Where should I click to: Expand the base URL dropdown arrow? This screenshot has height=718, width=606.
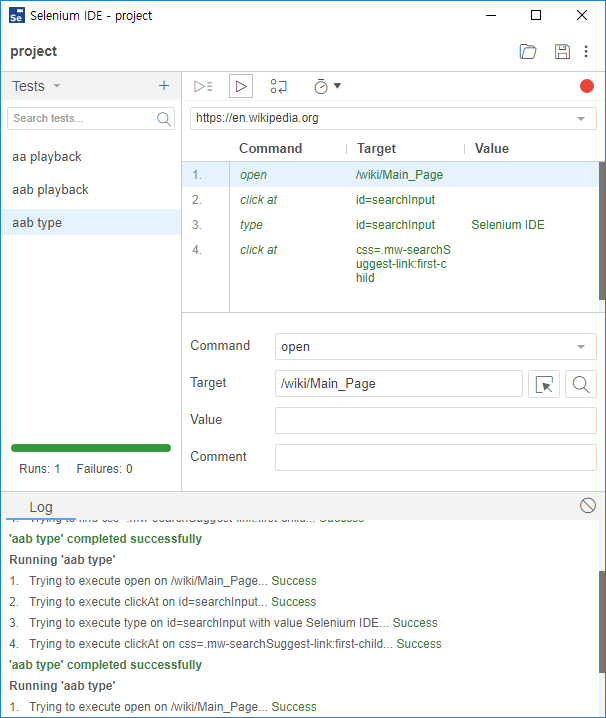pos(581,119)
